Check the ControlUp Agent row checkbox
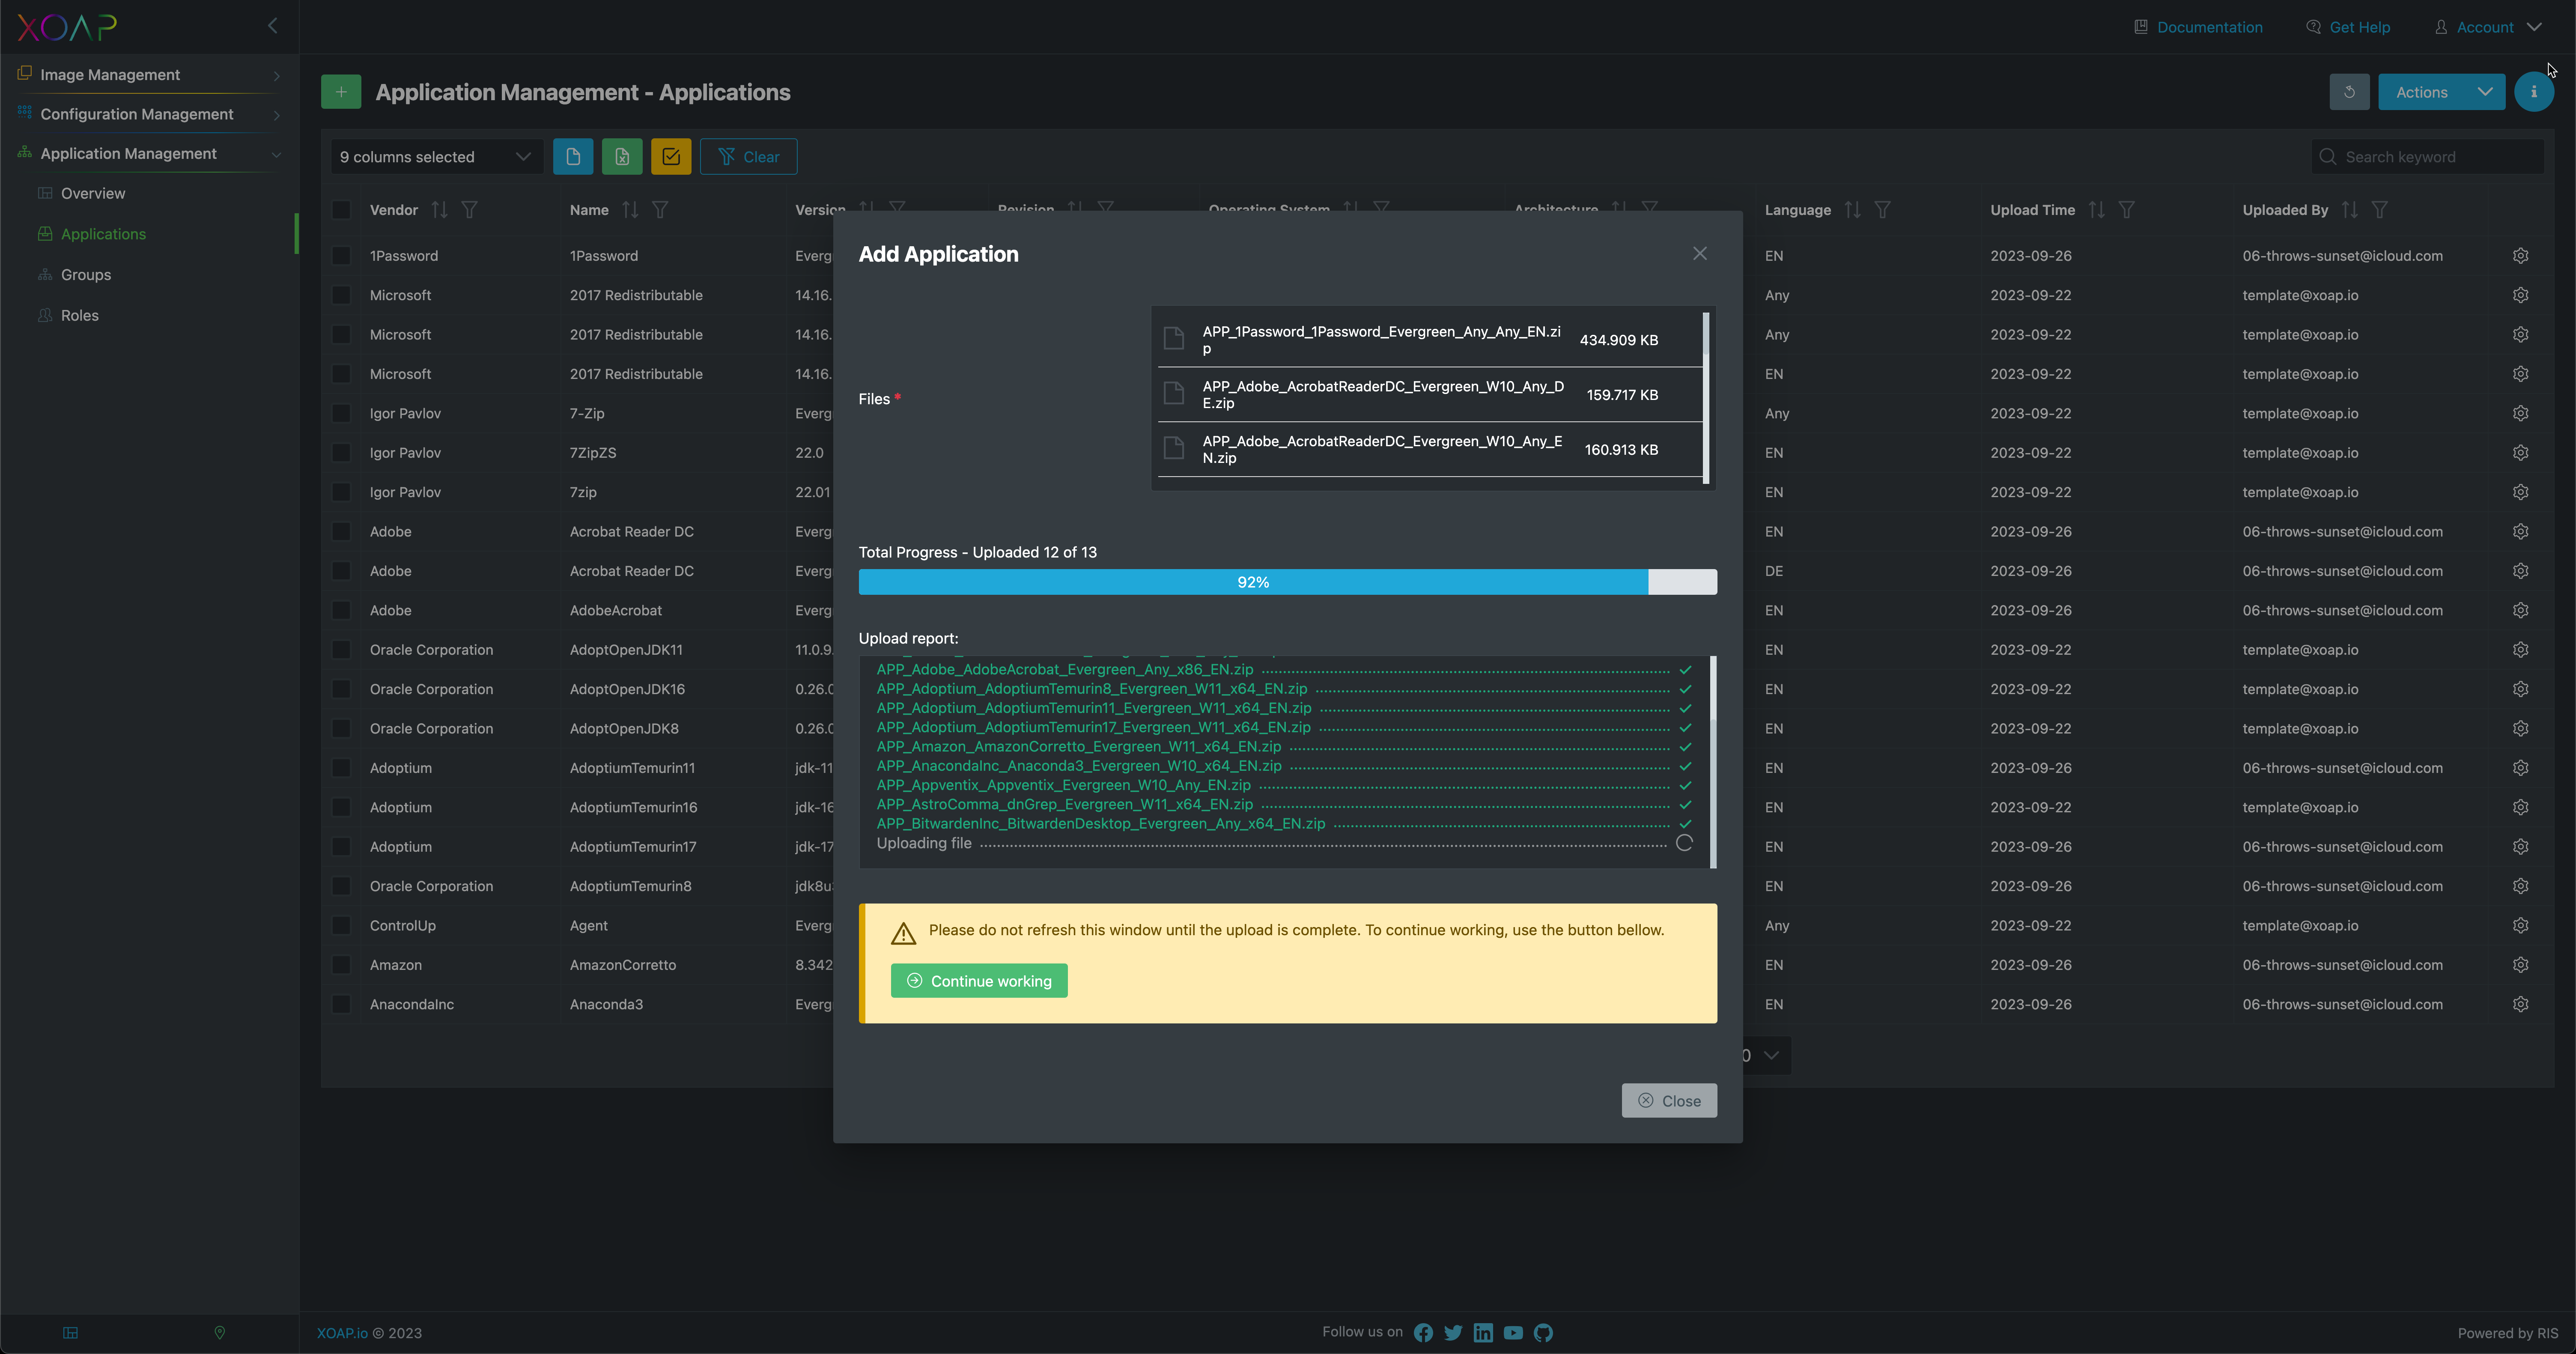The width and height of the screenshot is (2576, 1354). tap(341, 926)
